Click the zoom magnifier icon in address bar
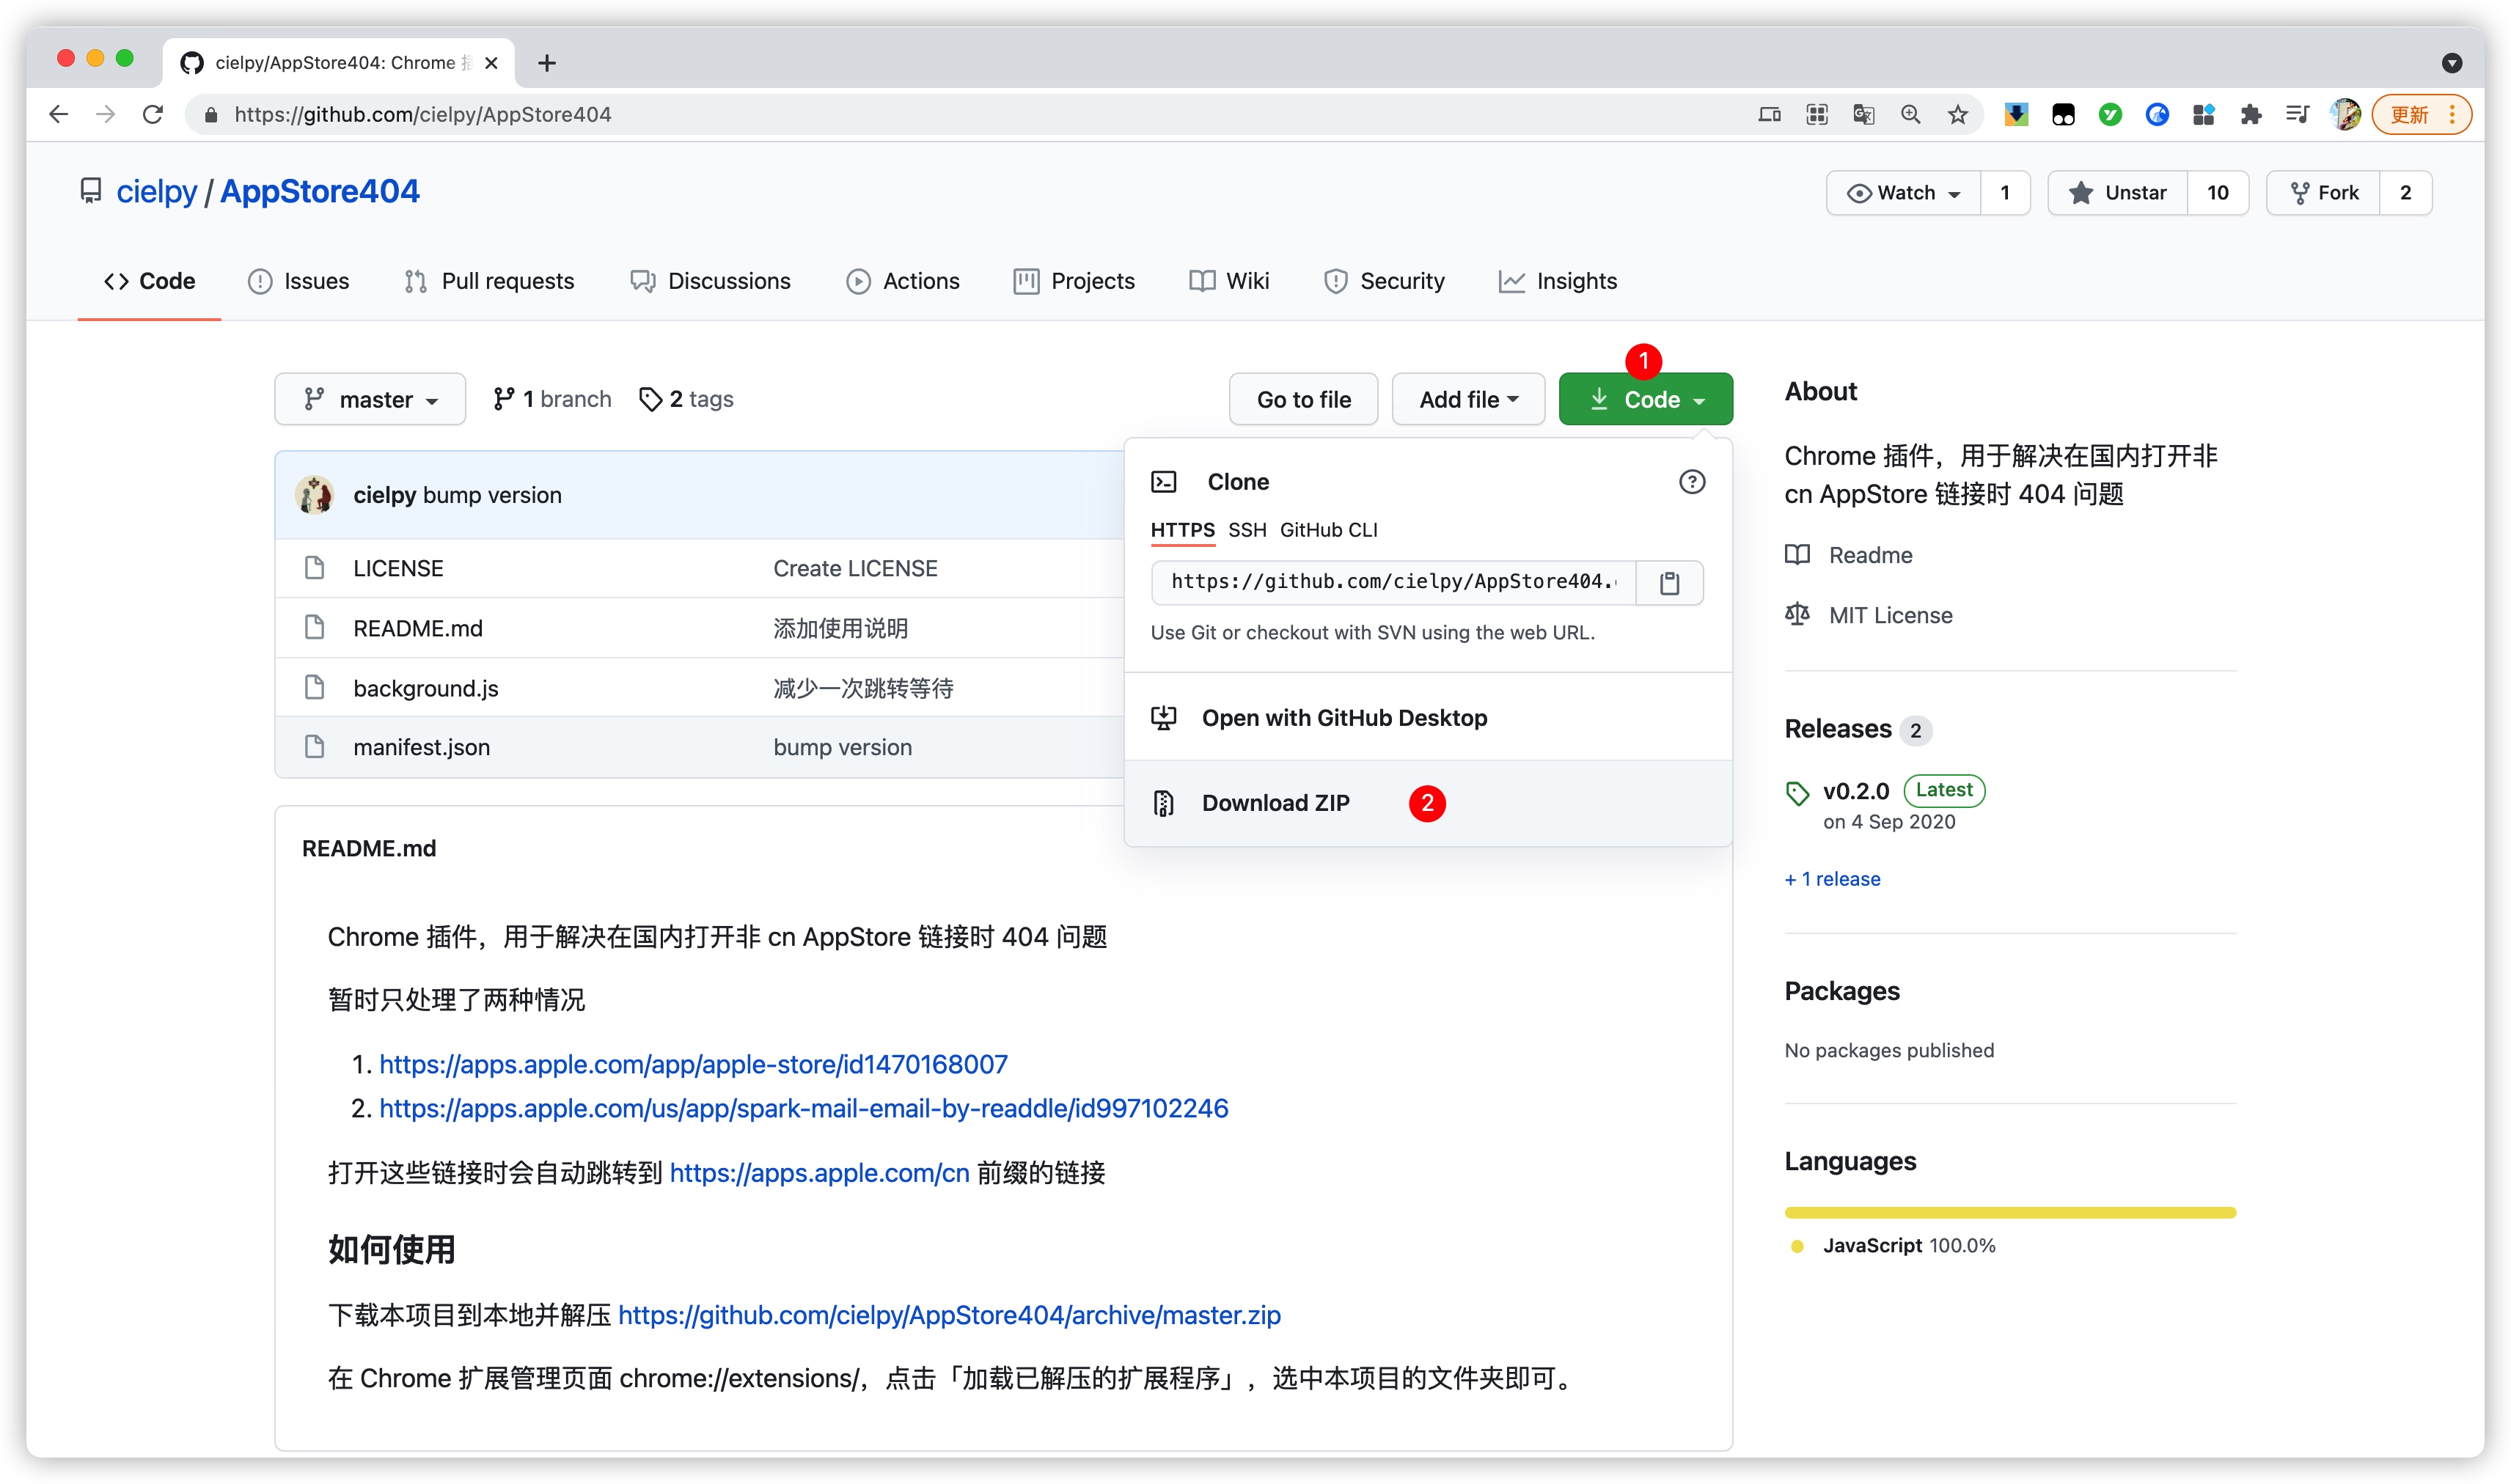 pos(1910,115)
